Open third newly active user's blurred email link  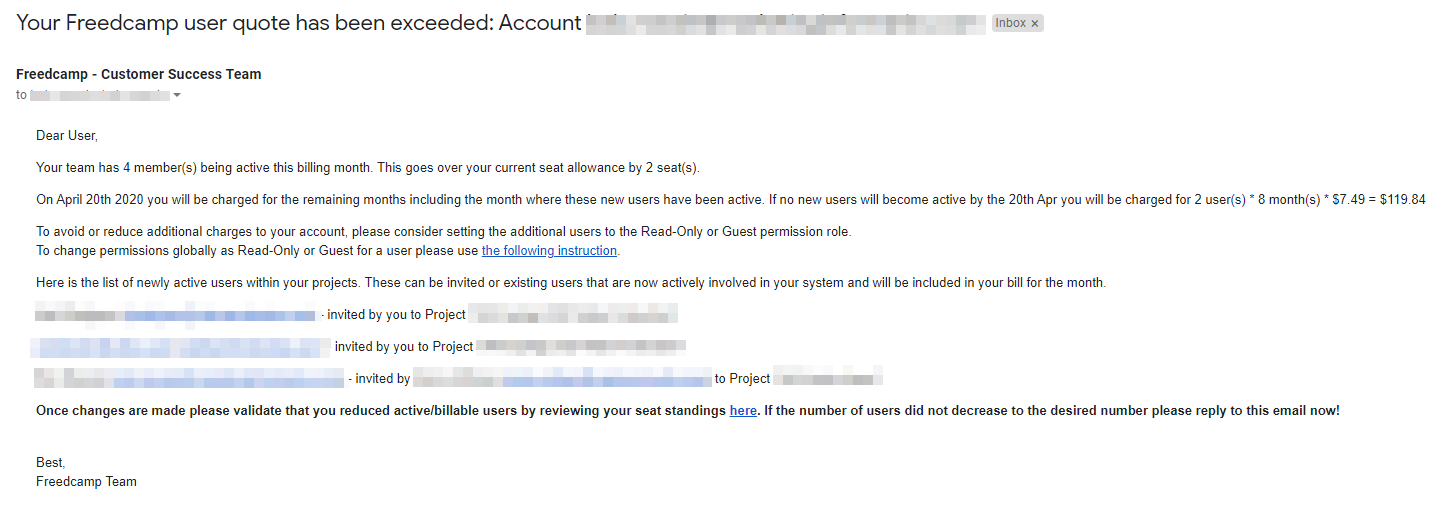[228, 379]
